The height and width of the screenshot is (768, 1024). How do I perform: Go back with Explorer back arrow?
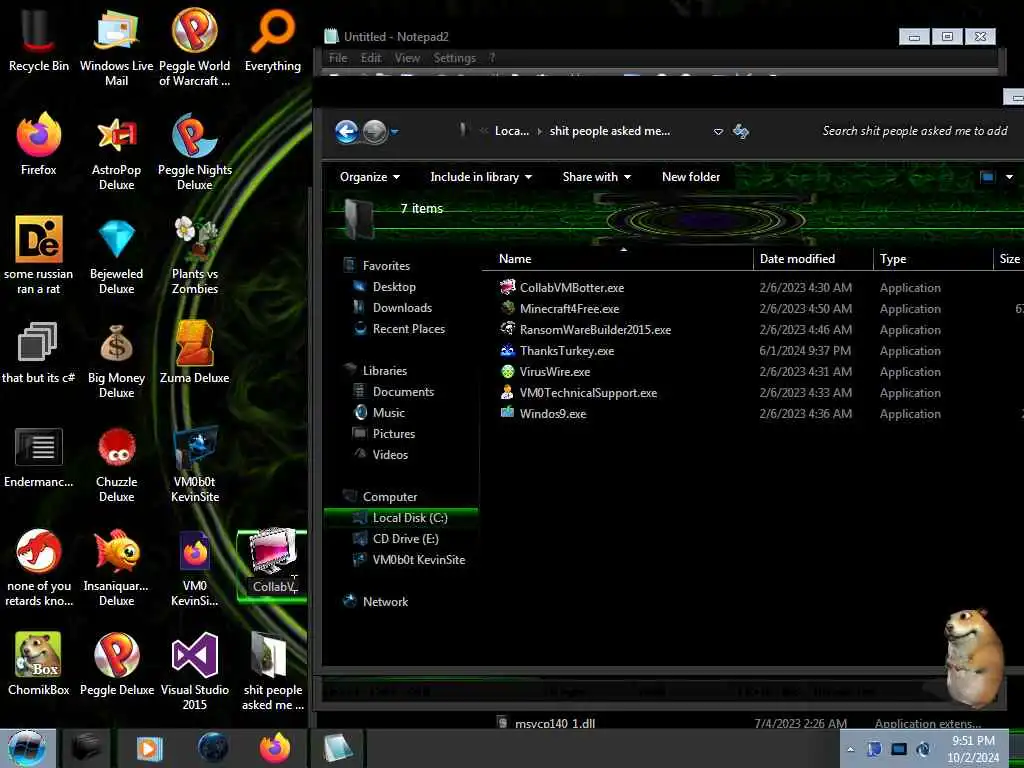[x=347, y=131]
